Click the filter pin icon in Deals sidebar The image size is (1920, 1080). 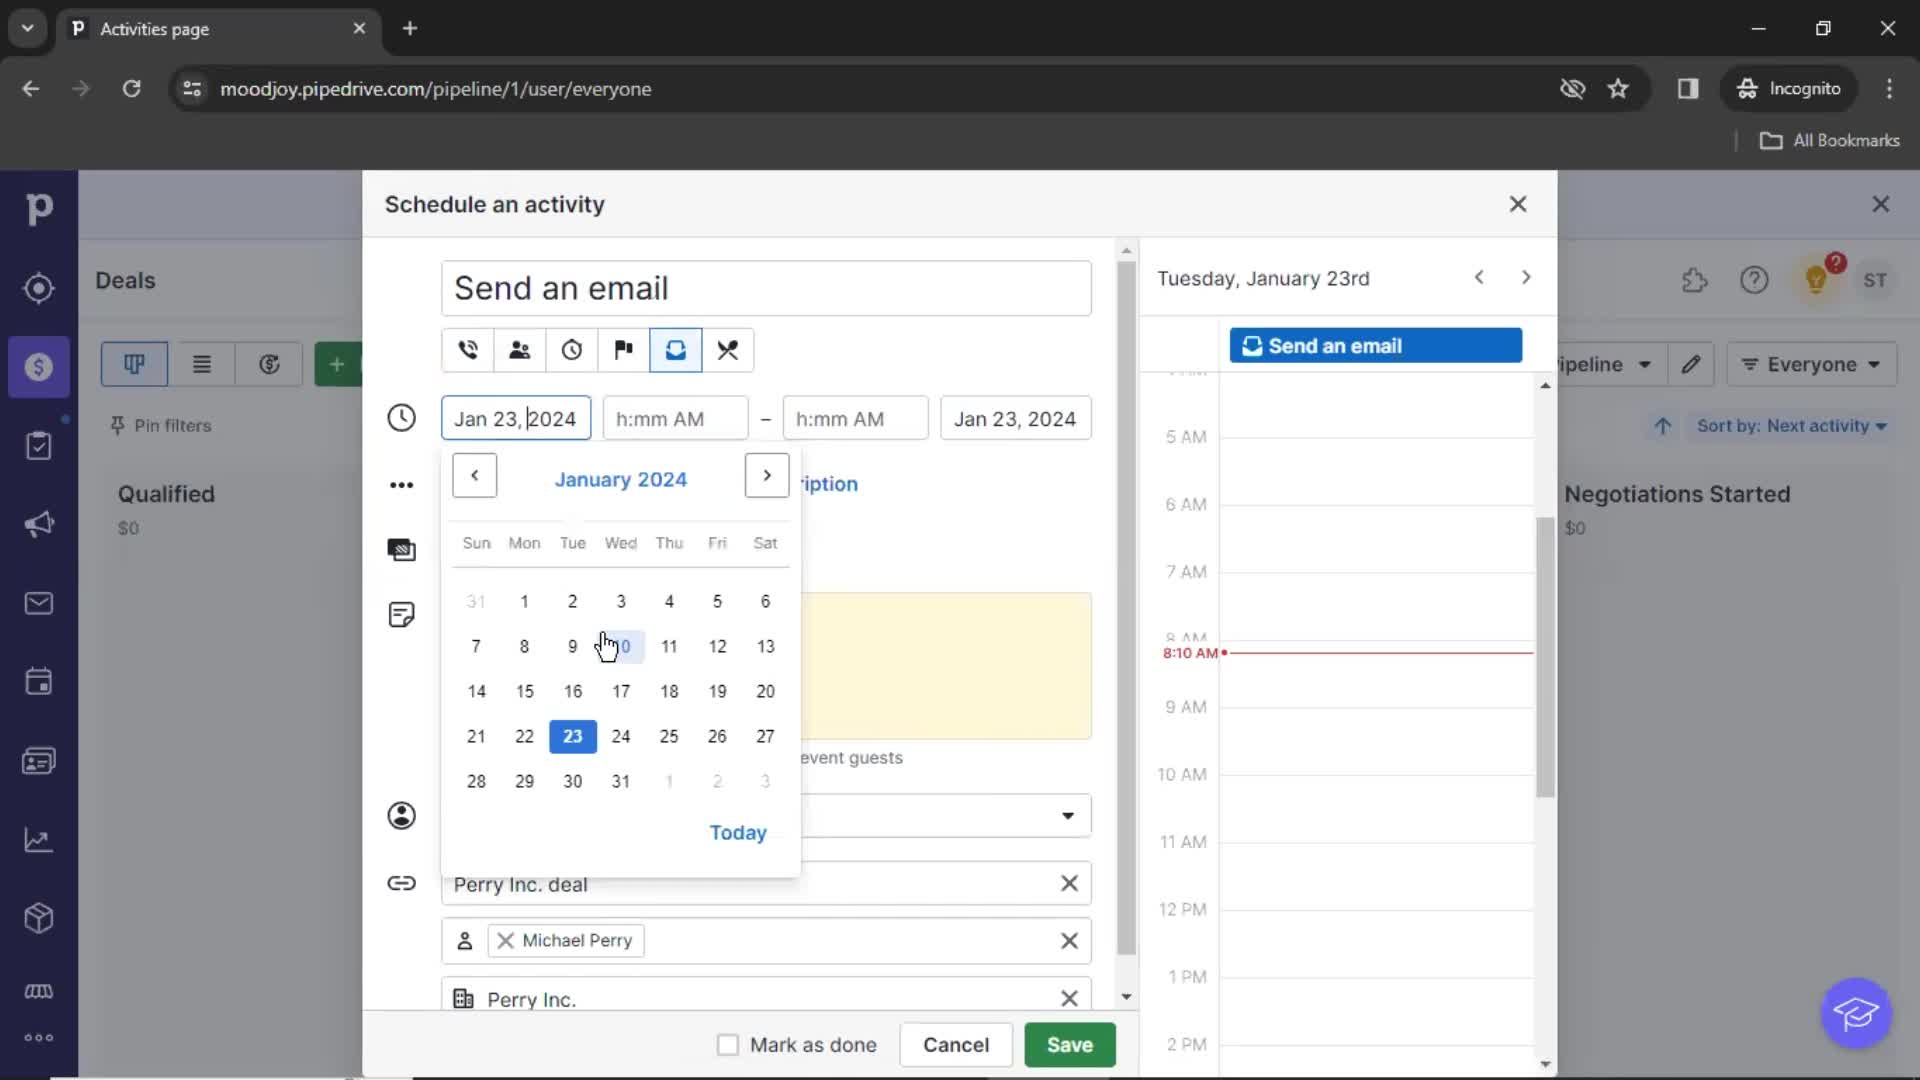click(x=120, y=425)
